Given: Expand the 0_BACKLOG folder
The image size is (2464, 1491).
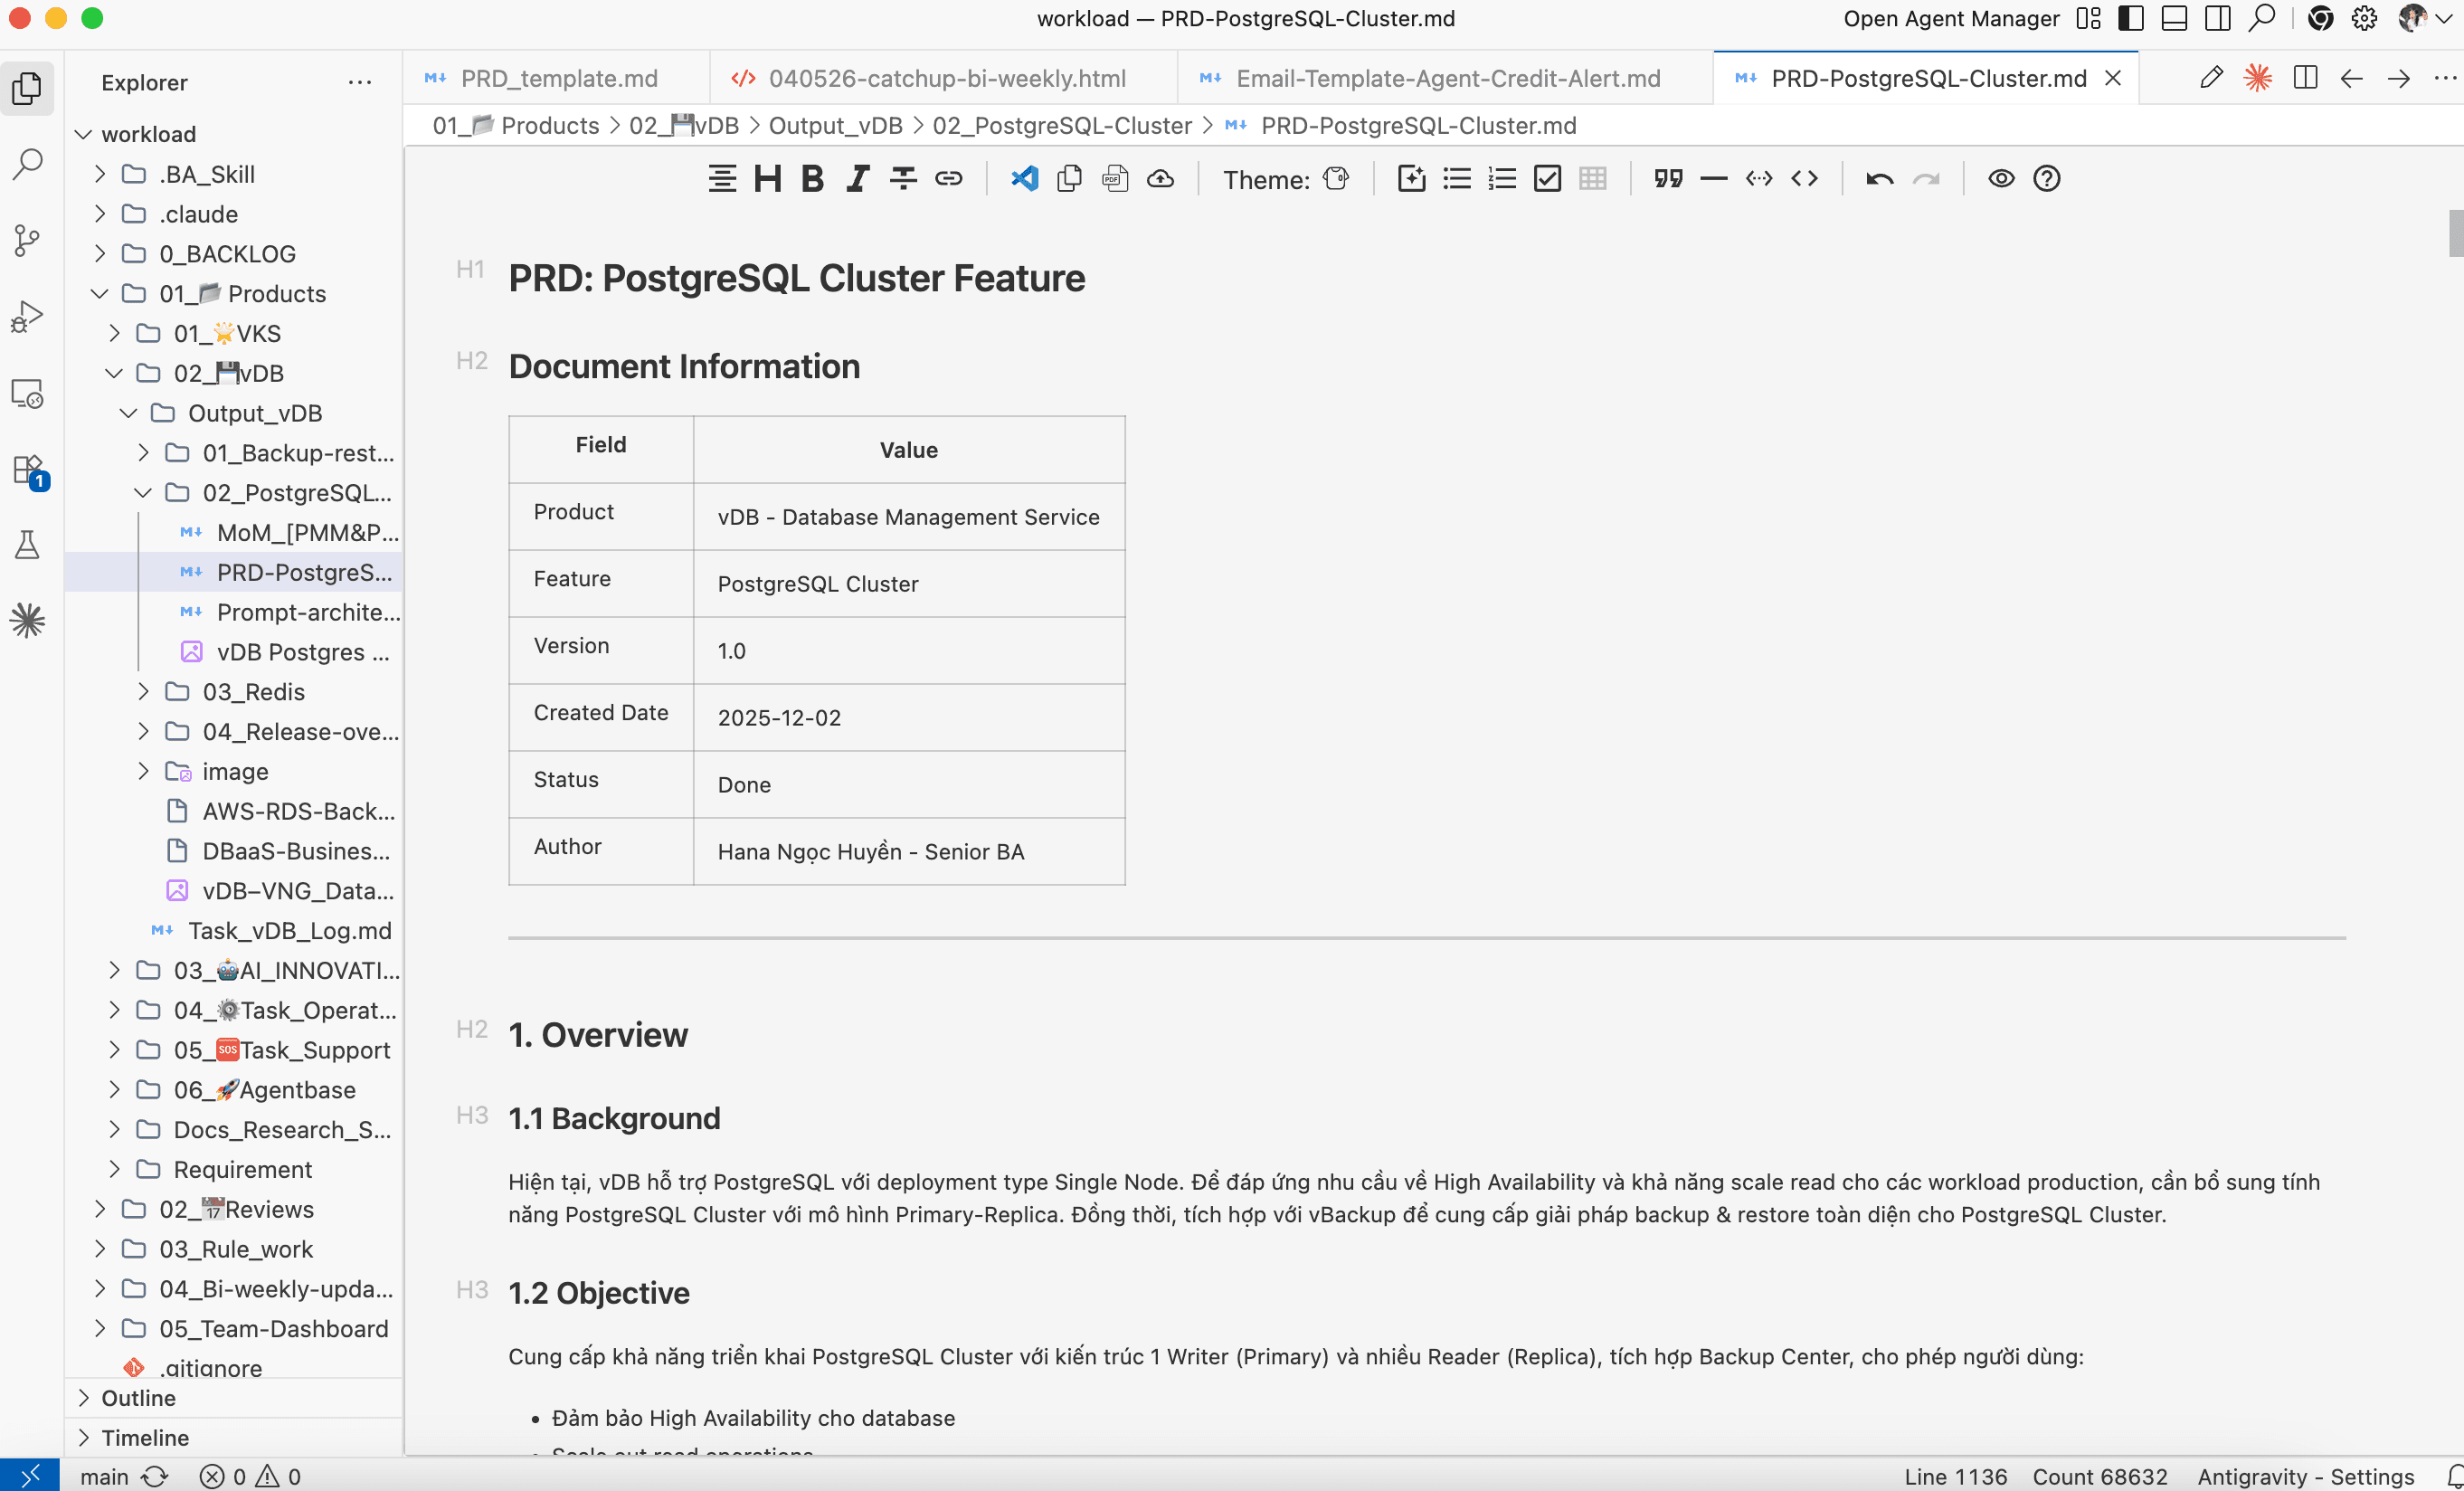Looking at the screenshot, I should tap(99, 254).
